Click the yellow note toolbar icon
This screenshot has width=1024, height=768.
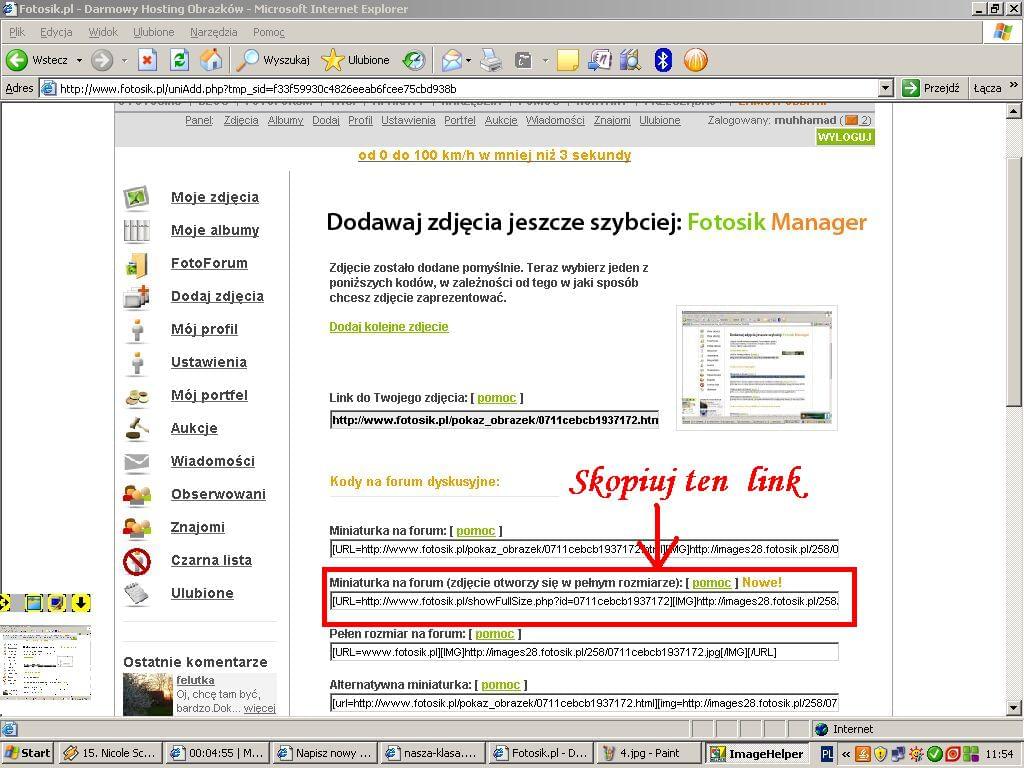coord(568,60)
